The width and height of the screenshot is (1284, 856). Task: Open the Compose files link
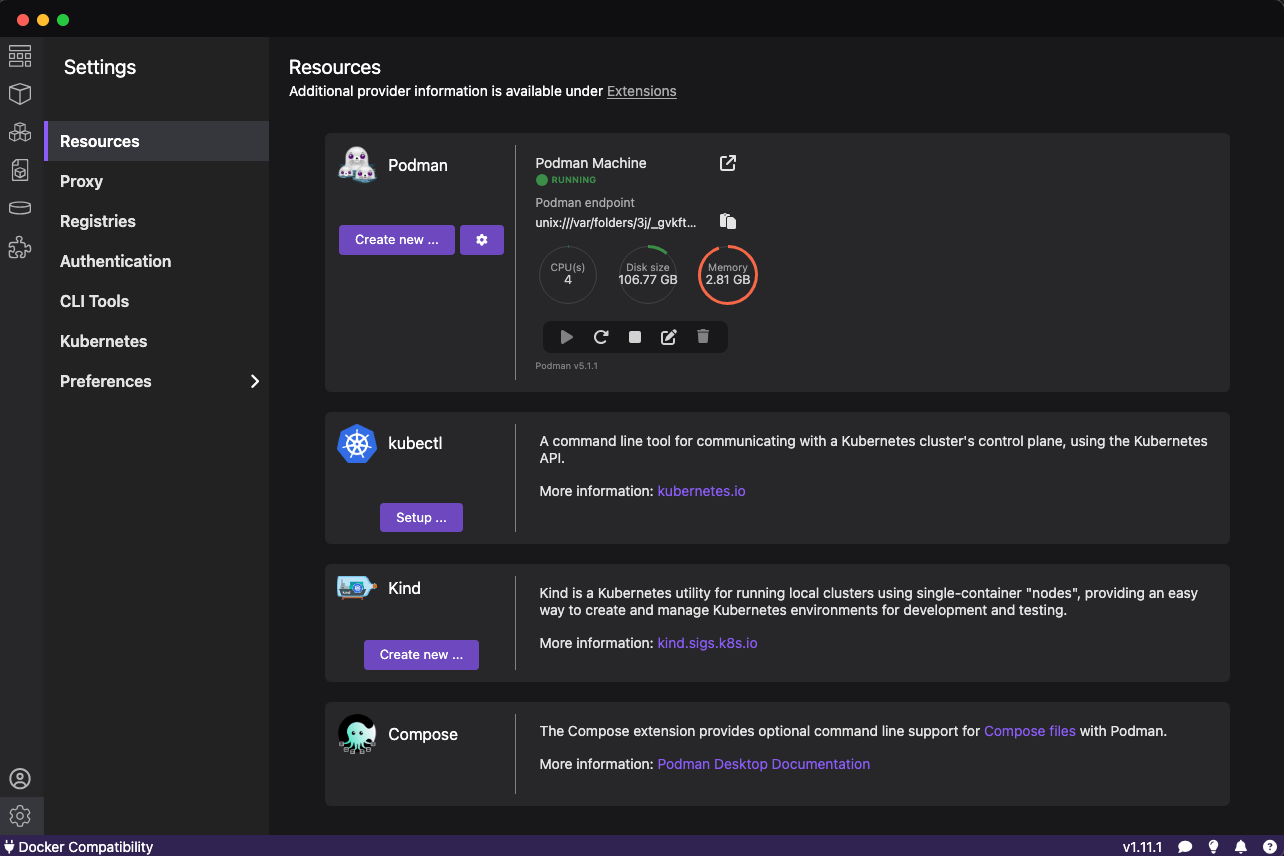coord(1030,731)
